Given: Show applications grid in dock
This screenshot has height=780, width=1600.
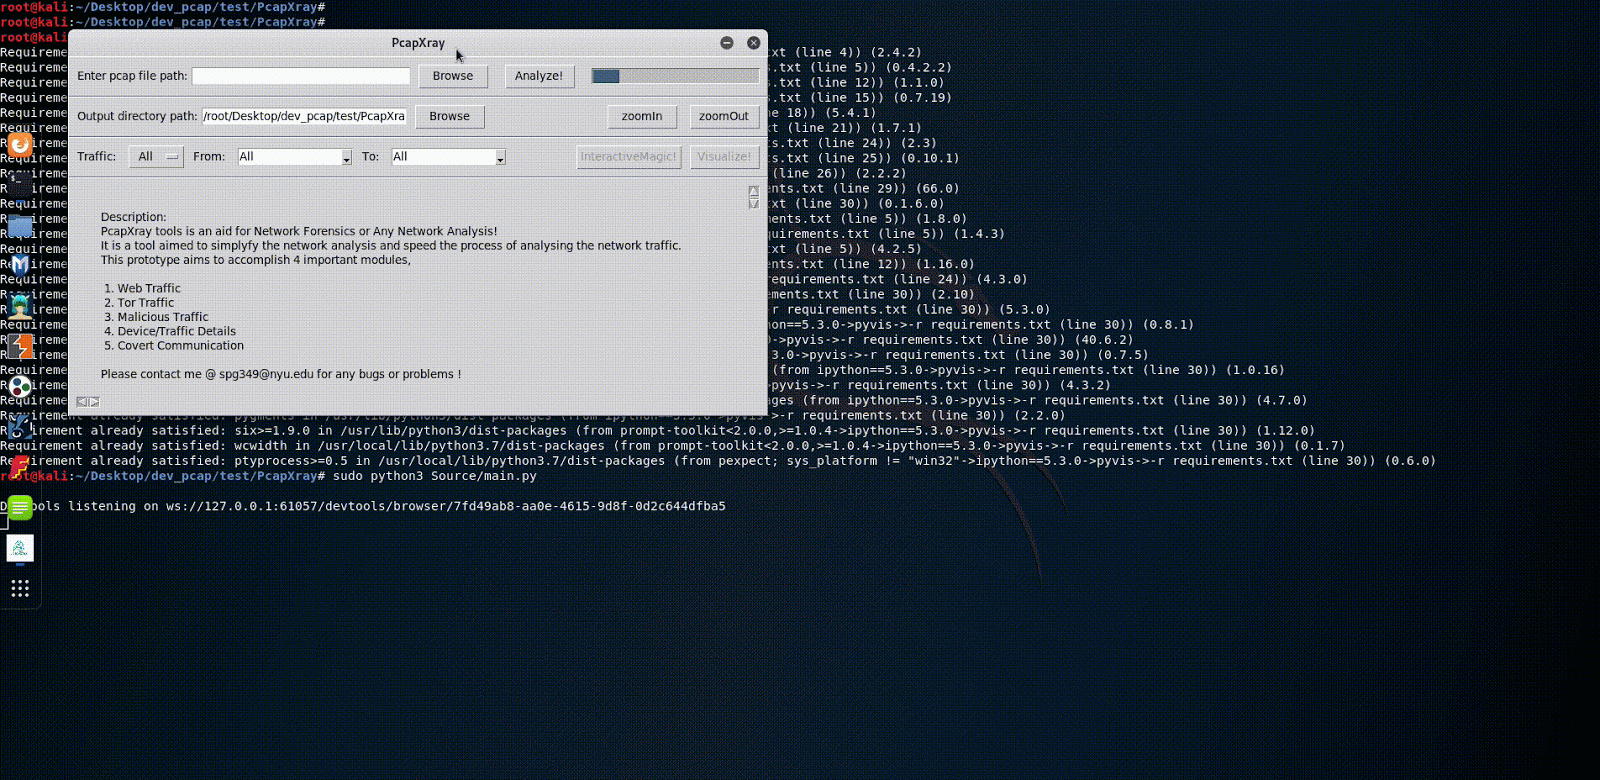Looking at the screenshot, I should (19, 588).
